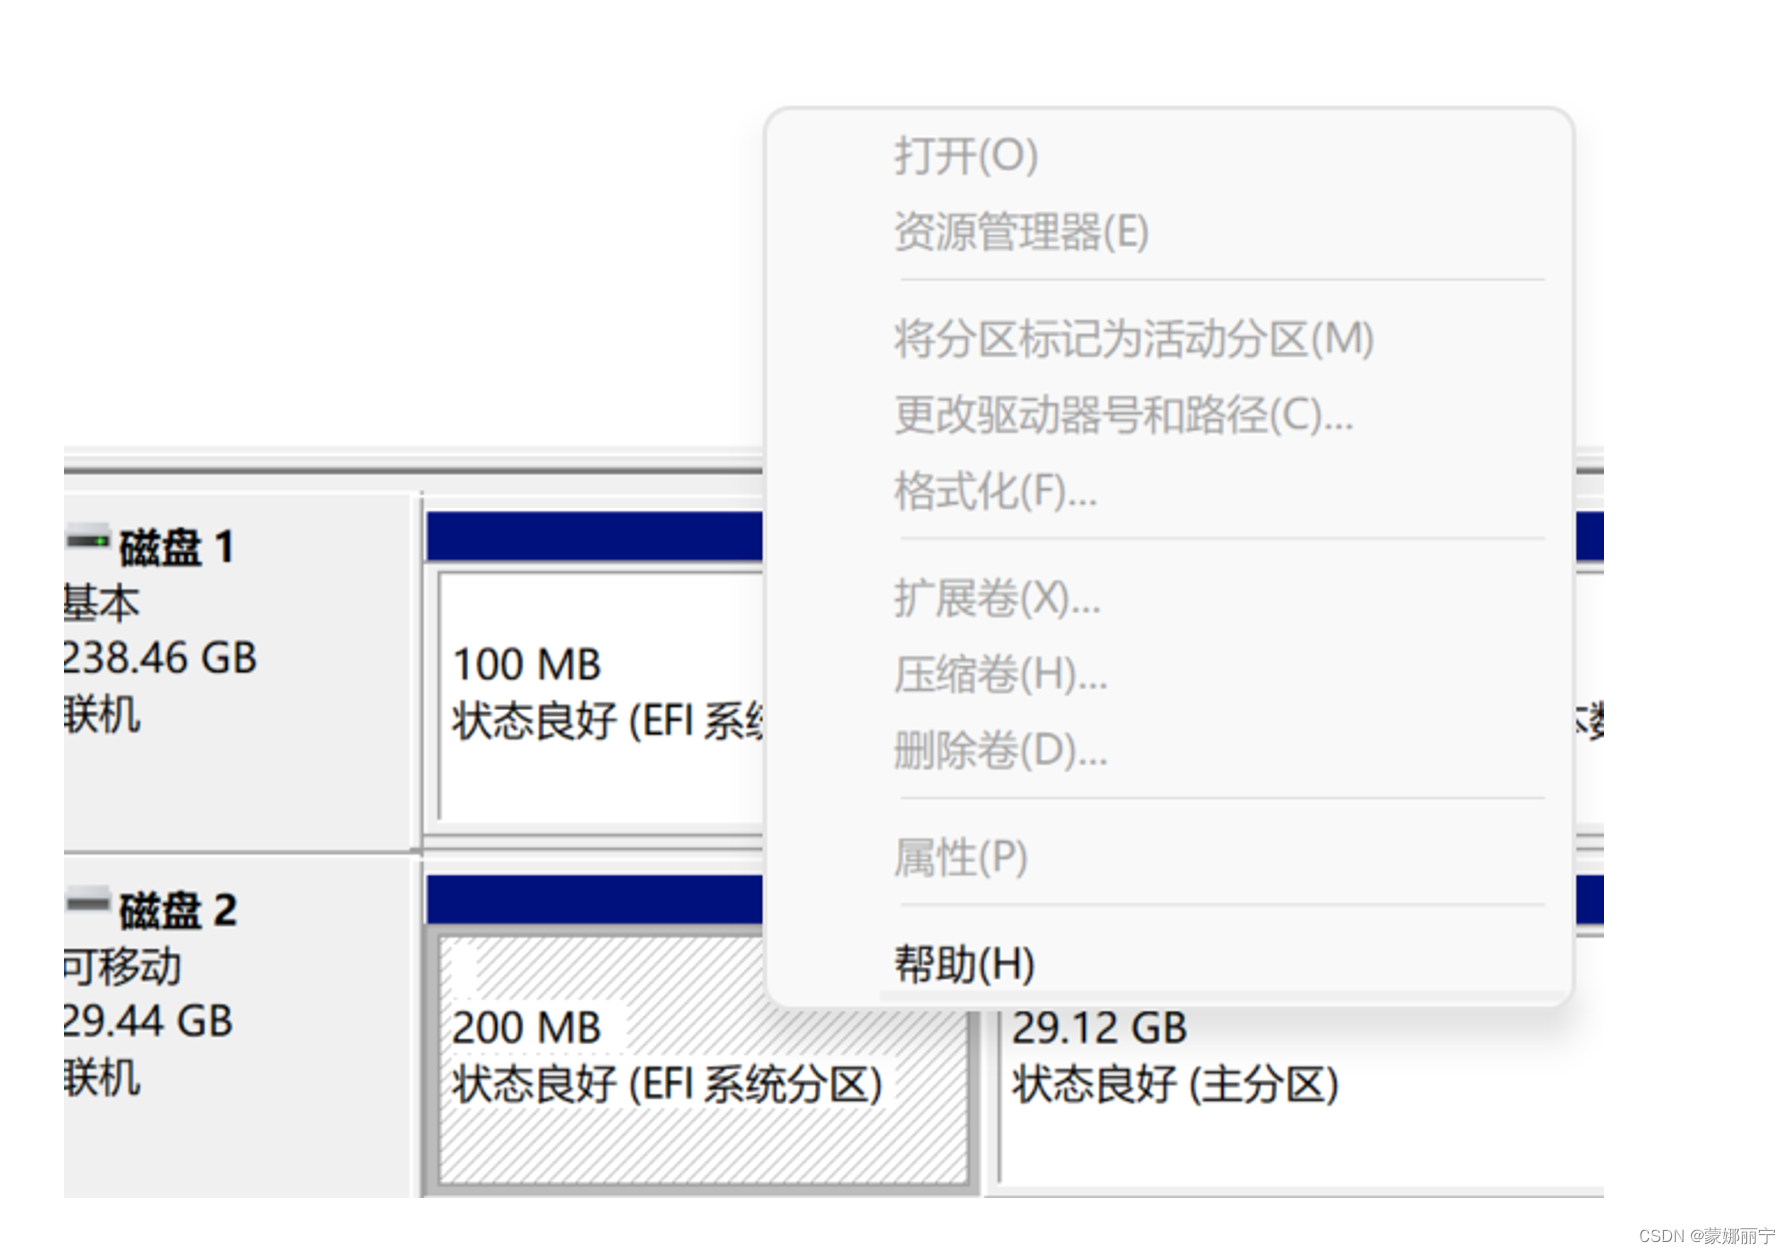Click the 帮助(H) menu item

click(964, 964)
